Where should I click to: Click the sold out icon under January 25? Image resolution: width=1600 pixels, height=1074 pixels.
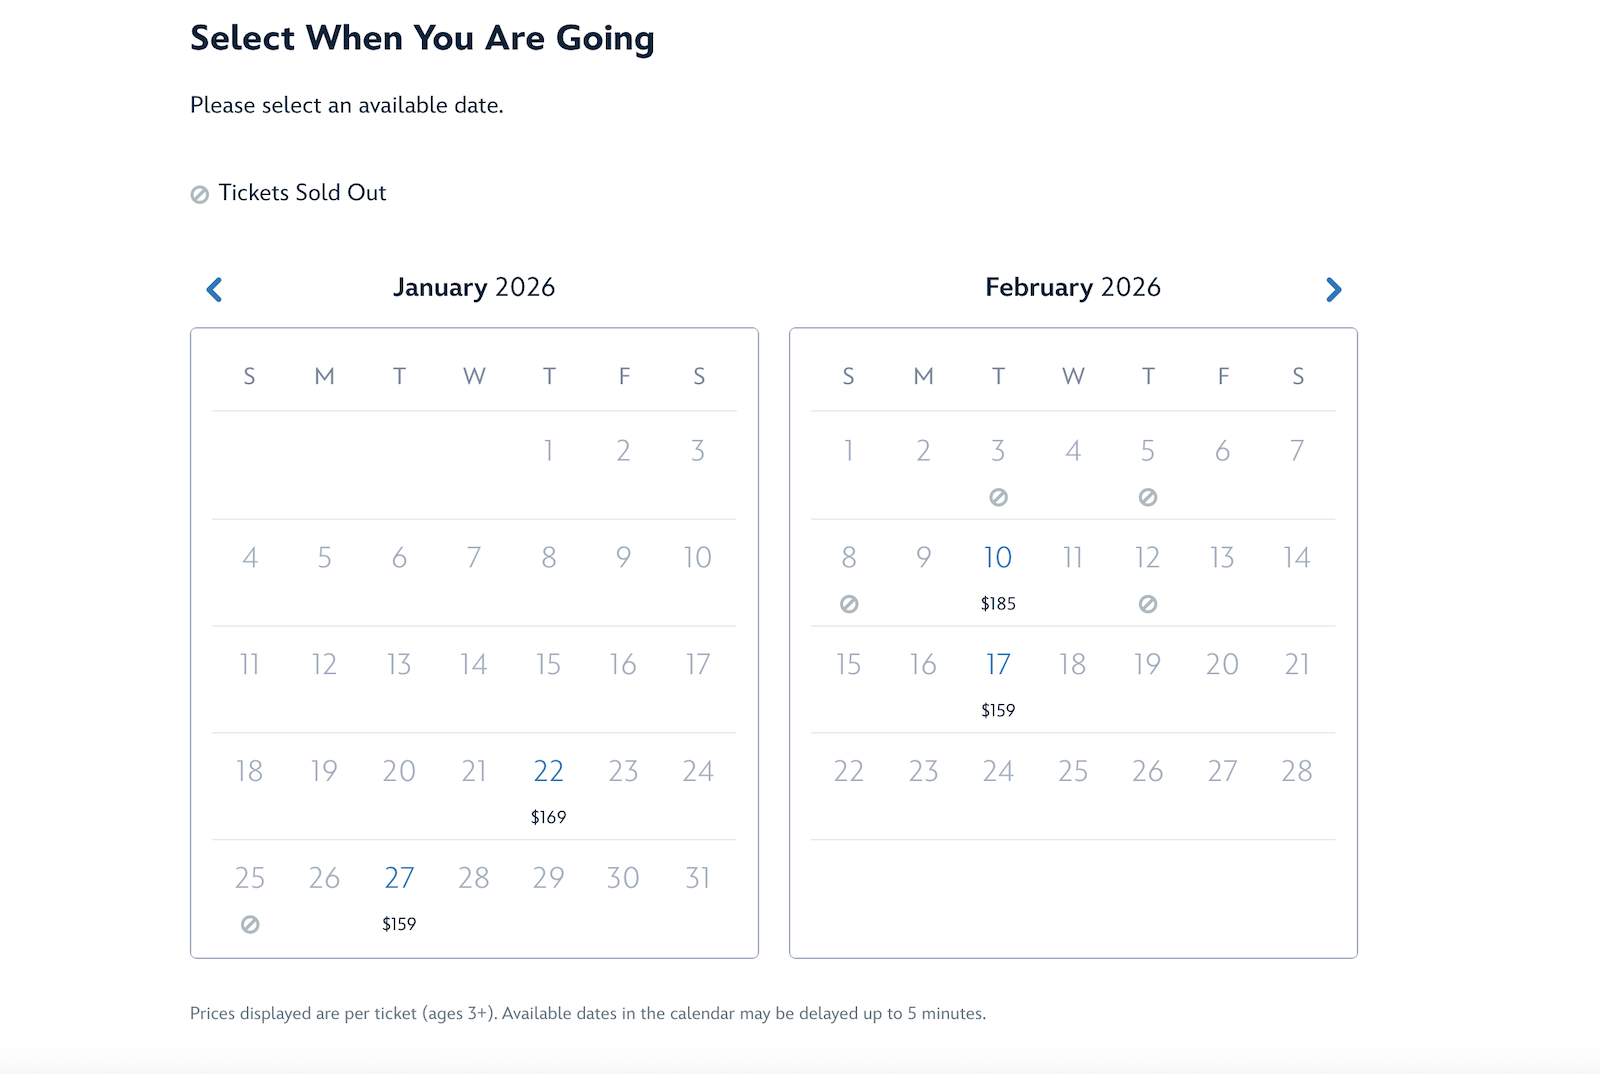(x=249, y=925)
